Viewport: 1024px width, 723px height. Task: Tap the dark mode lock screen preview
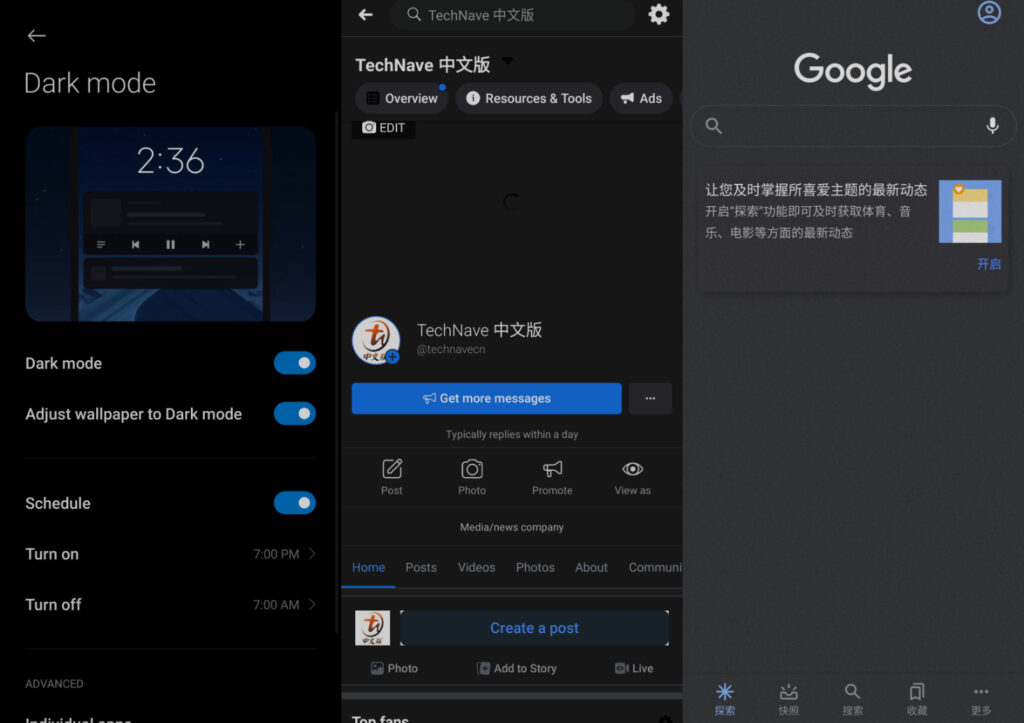point(170,224)
